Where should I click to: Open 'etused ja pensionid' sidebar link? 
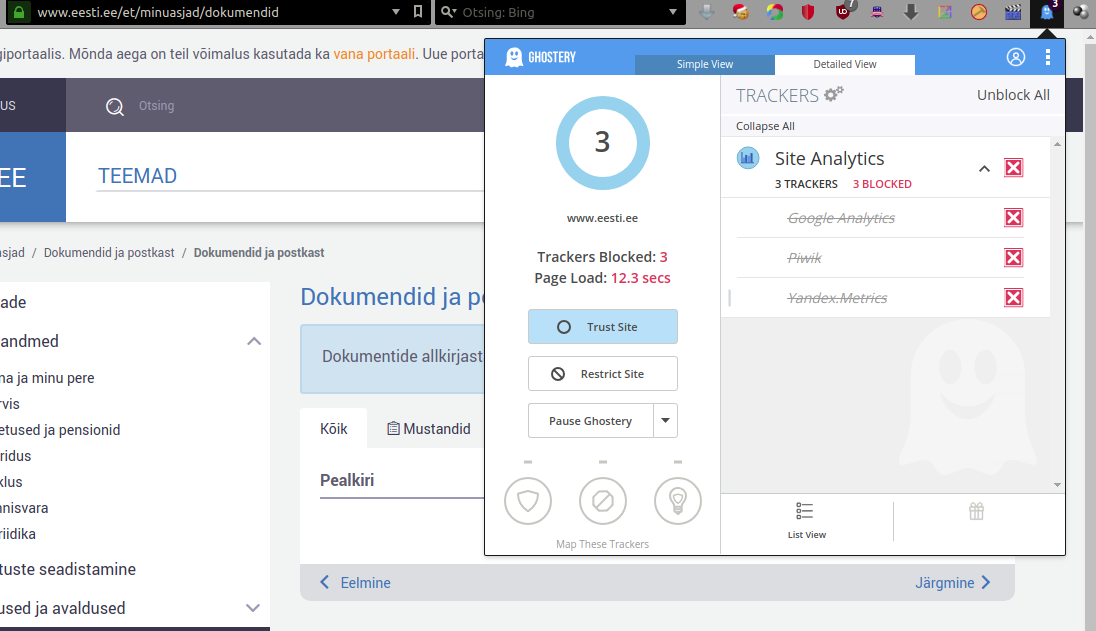pos(60,430)
